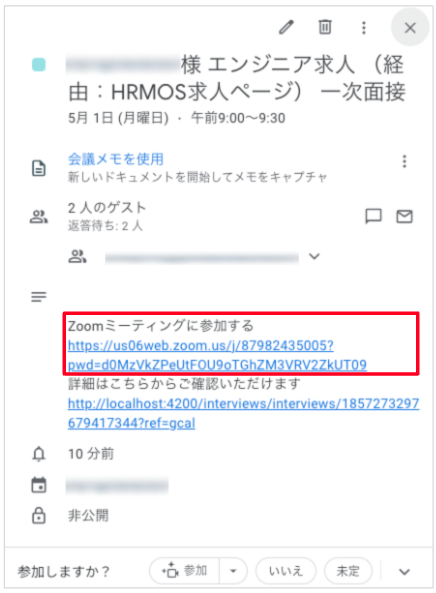Click the guest group people icon
Screen dimensions: 436x593
point(77,256)
